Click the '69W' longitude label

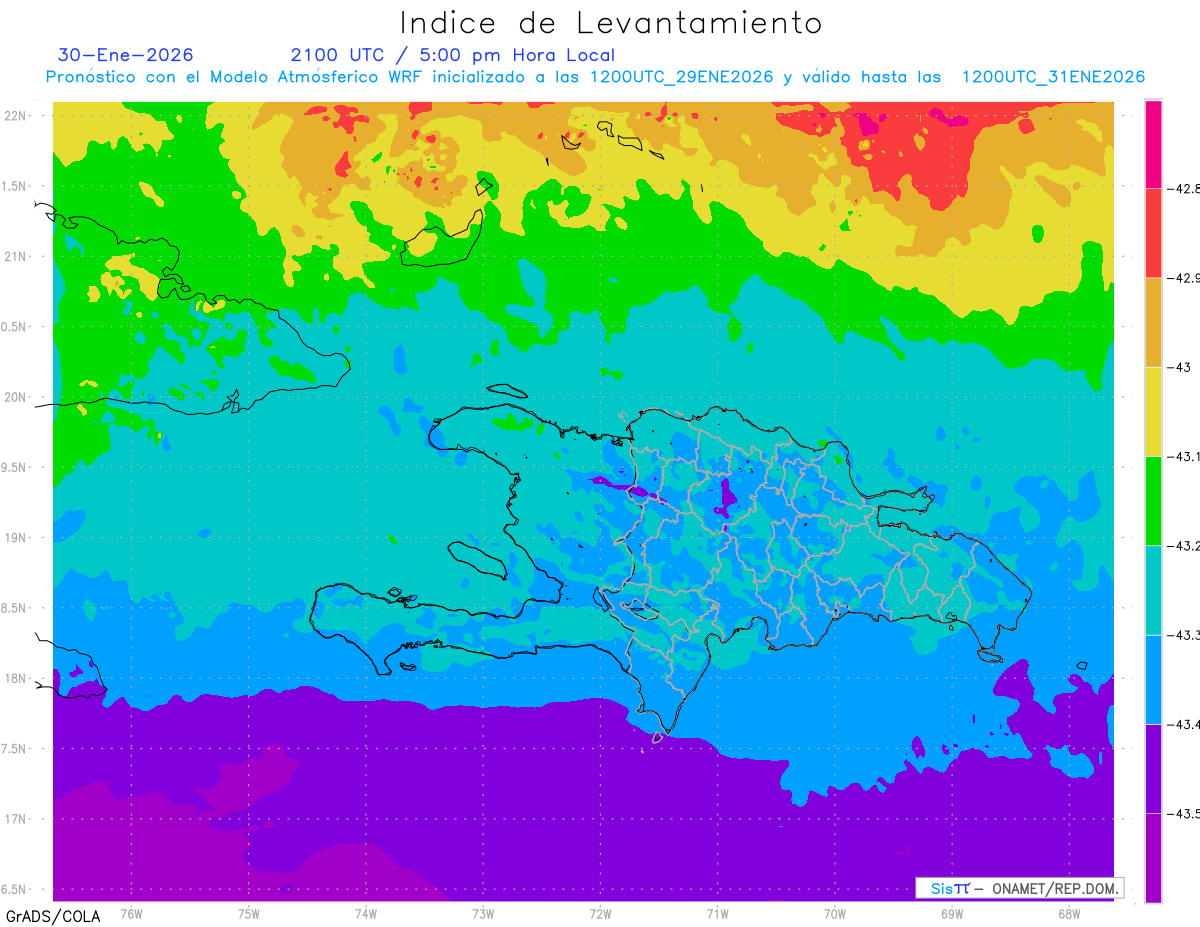[x=952, y=913]
